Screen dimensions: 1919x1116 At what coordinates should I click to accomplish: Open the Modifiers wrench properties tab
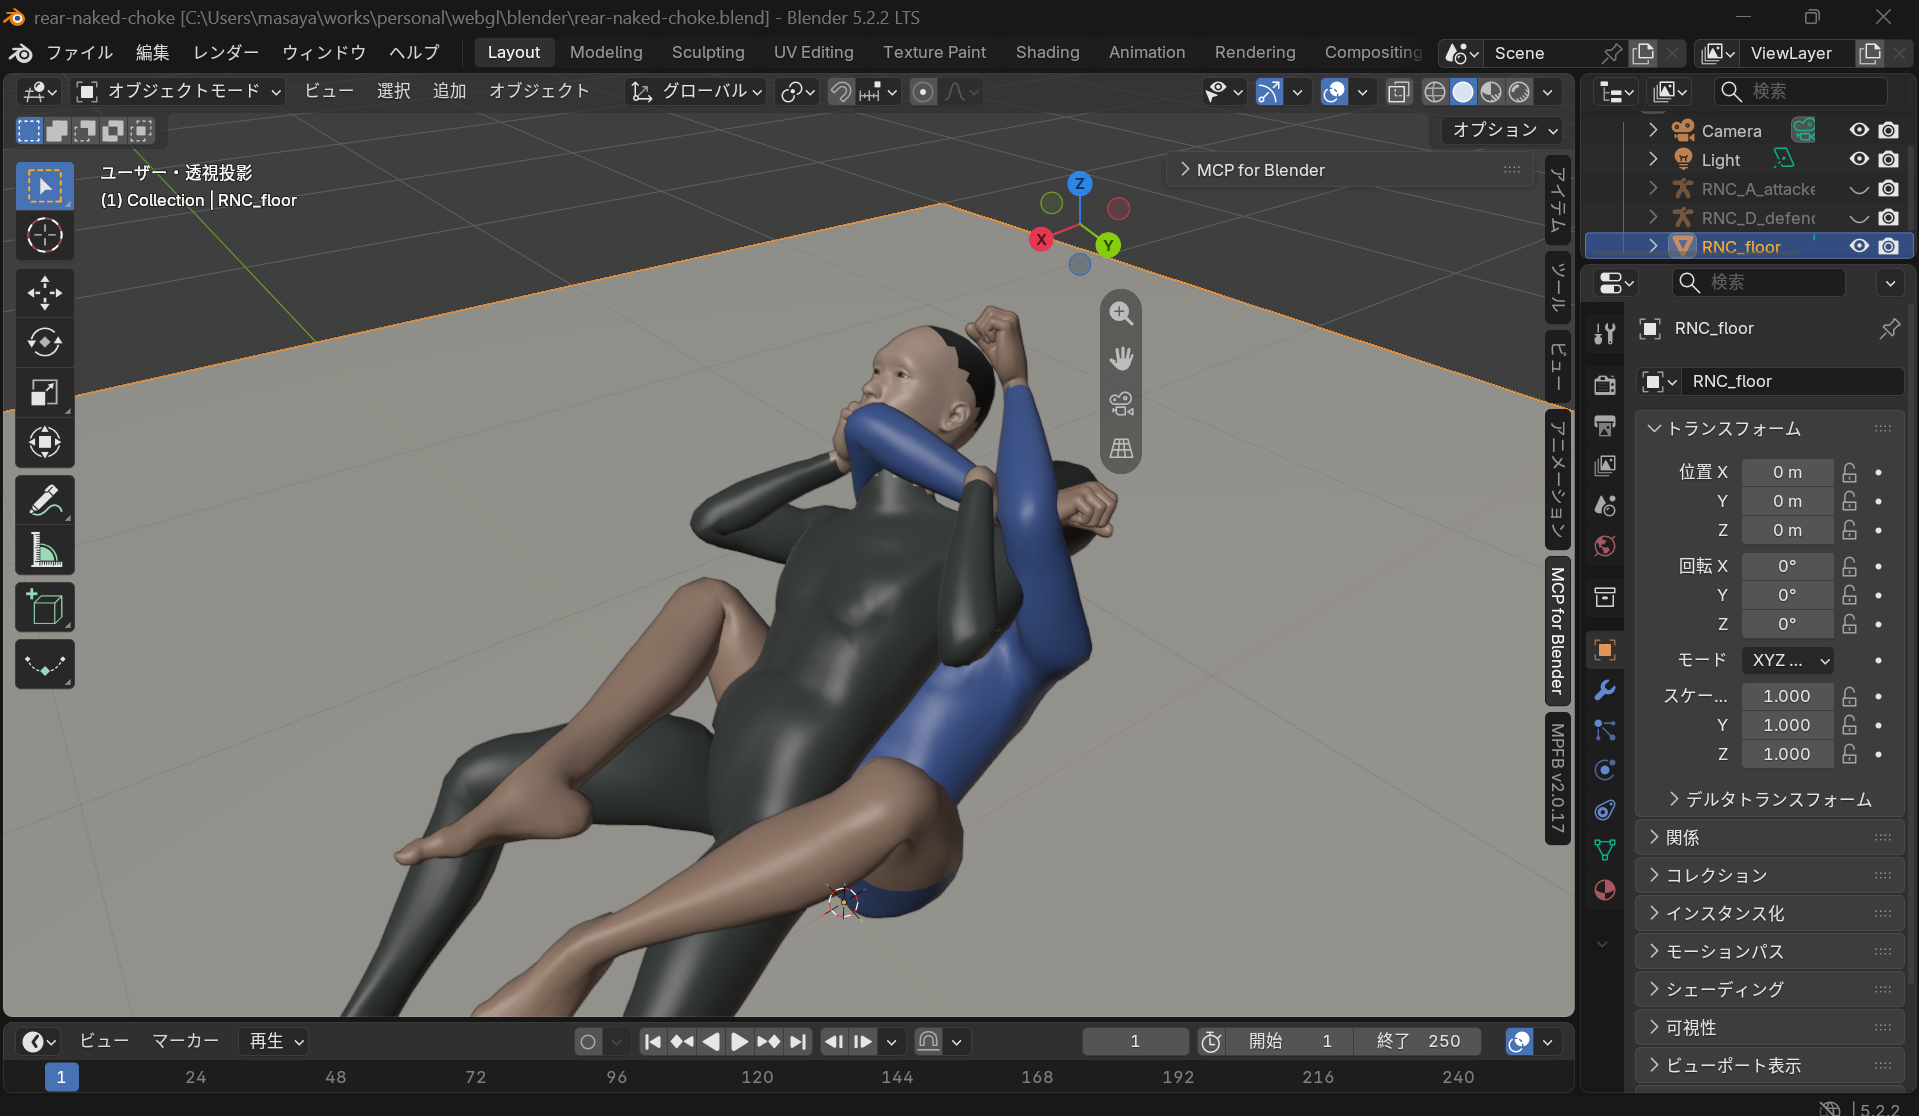[x=1605, y=690]
